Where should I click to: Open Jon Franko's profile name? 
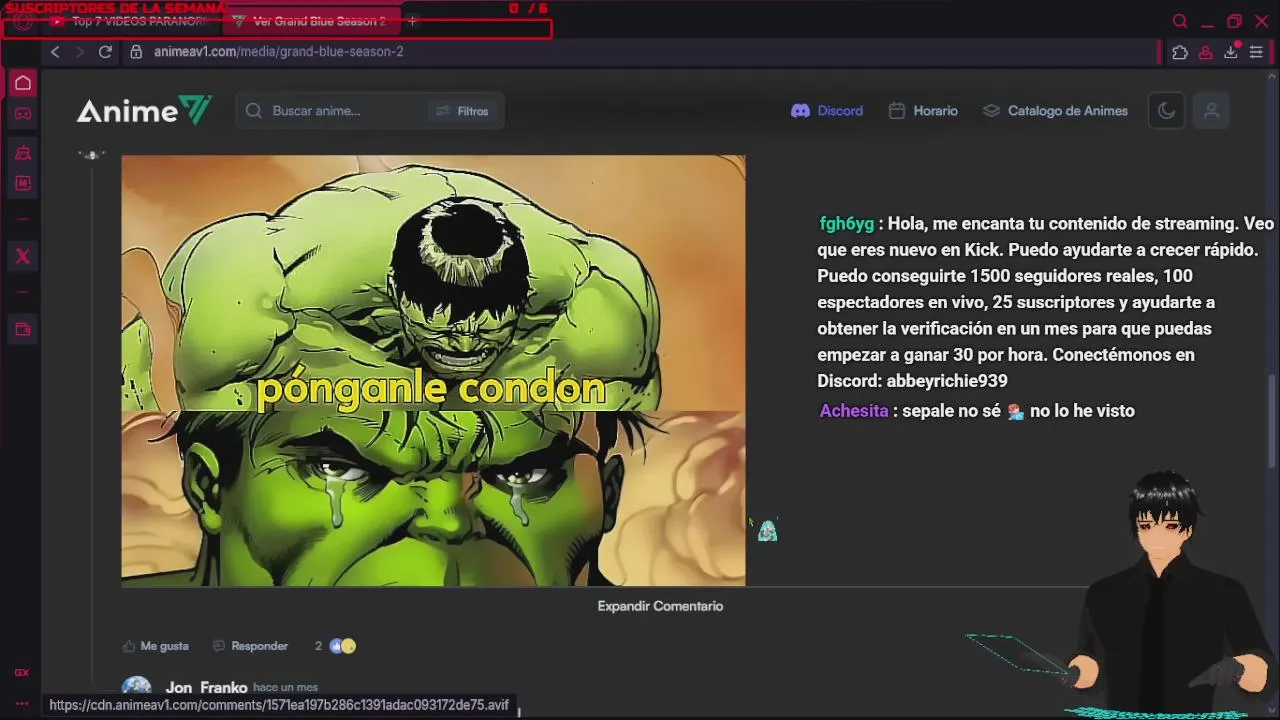tap(206, 688)
